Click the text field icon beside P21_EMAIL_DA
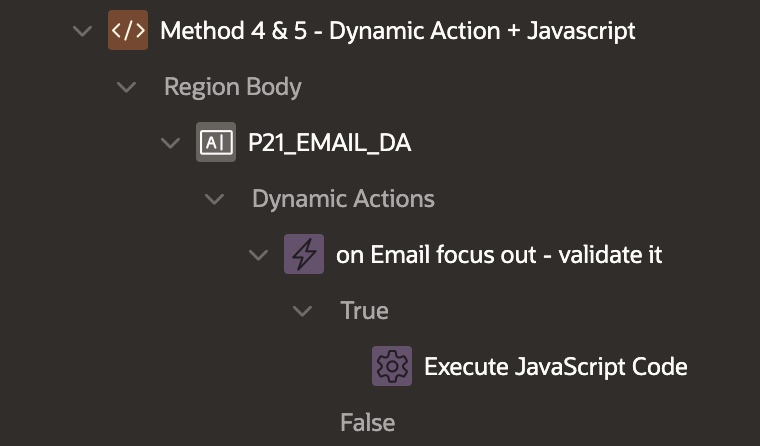This screenshot has width=760, height=446. tap(216, 143)
